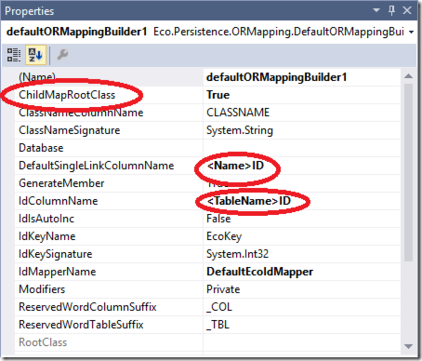Edit the EcoKey value

point(302,236)
